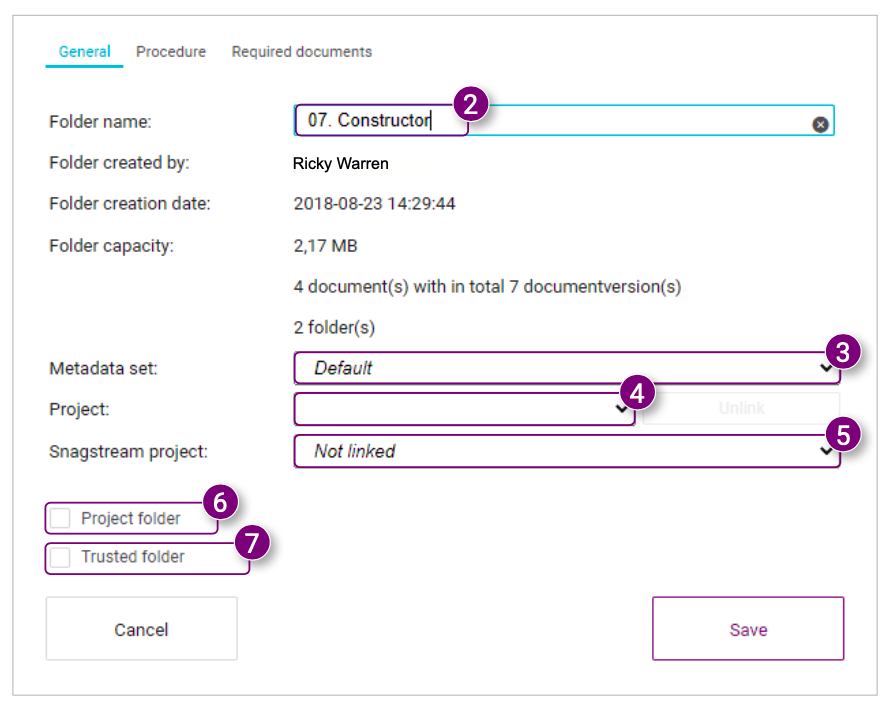
Task: Clear the folder name with the x icon
Action: (820, 124)
